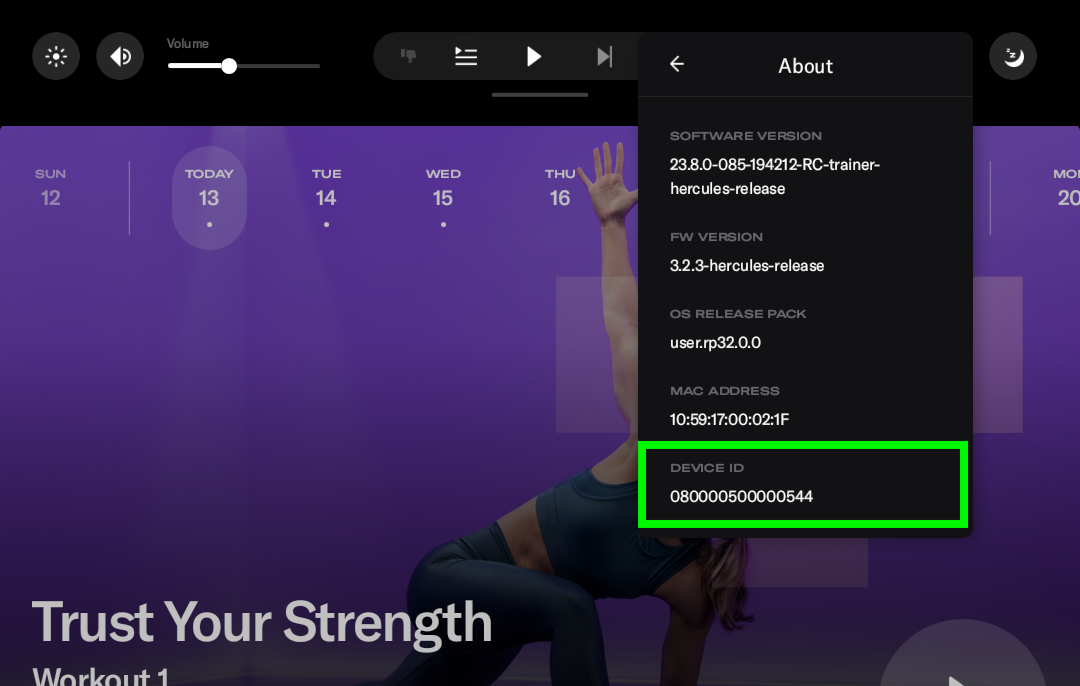Tap the volume speaker icon
The image size is (1080, 686).
[120, 57]
